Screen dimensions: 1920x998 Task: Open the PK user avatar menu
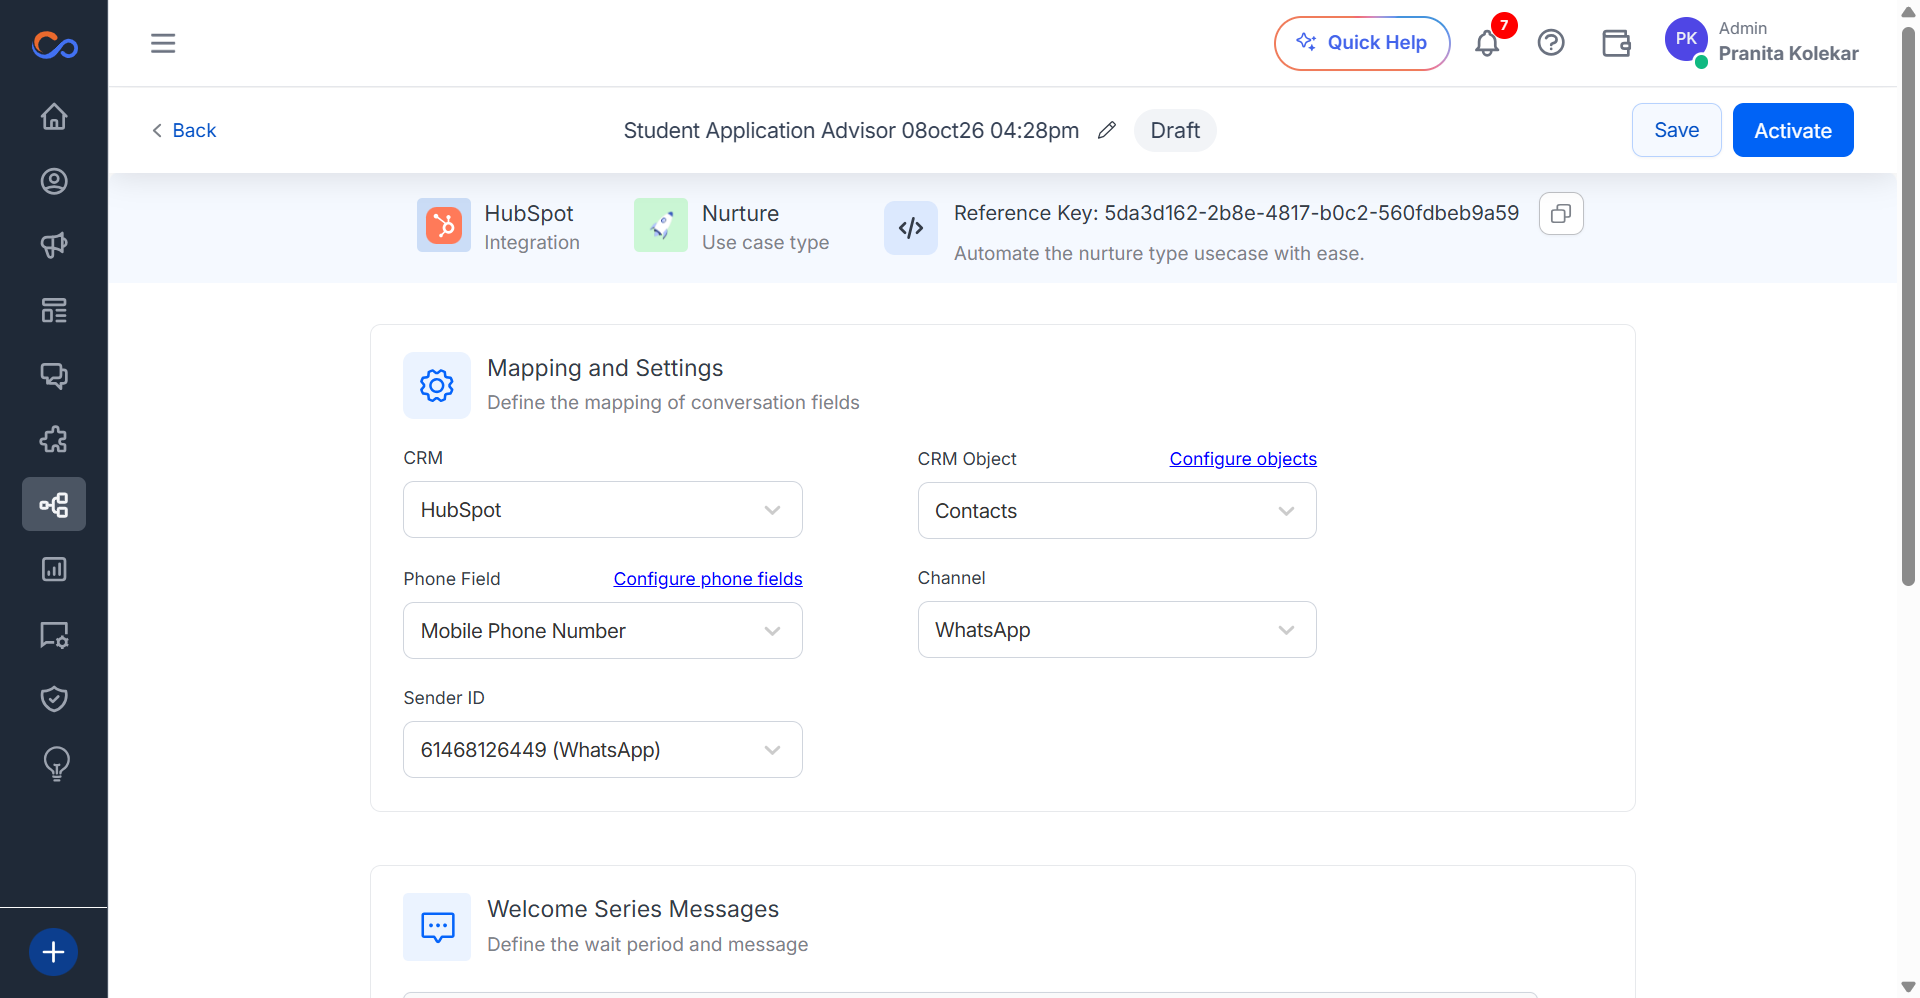pos(1686,40)
